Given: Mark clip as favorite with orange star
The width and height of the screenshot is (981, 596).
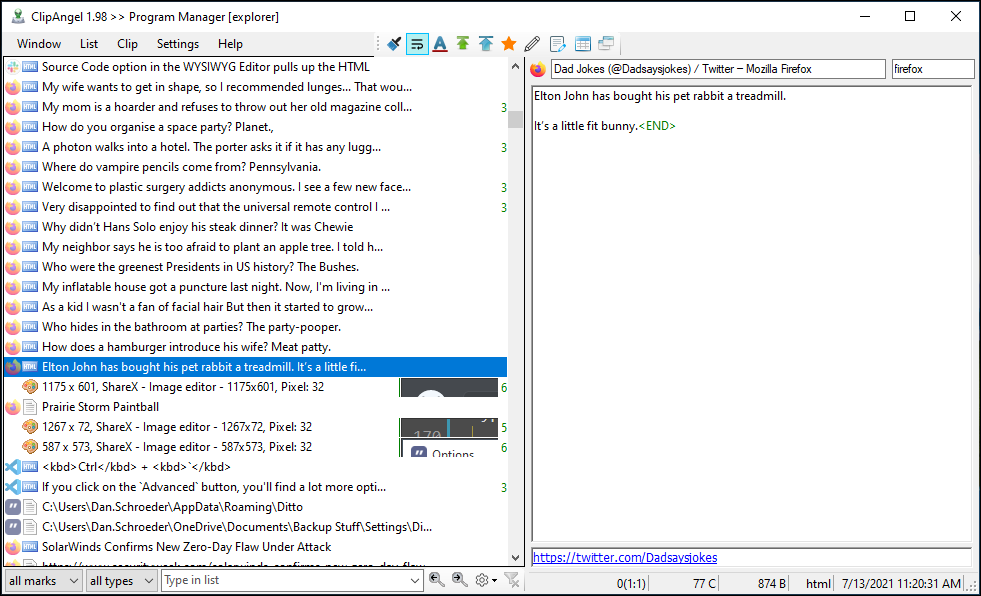Looking at the screenshot, I should pos(509,44).
